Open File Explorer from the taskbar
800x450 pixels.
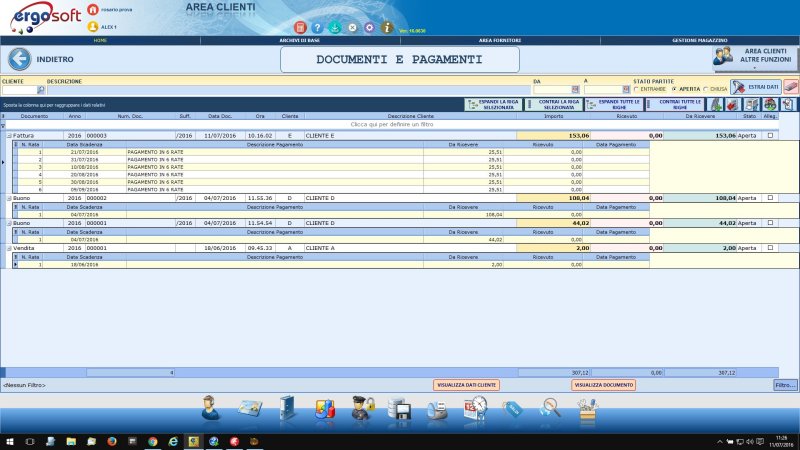coord(71,441)
